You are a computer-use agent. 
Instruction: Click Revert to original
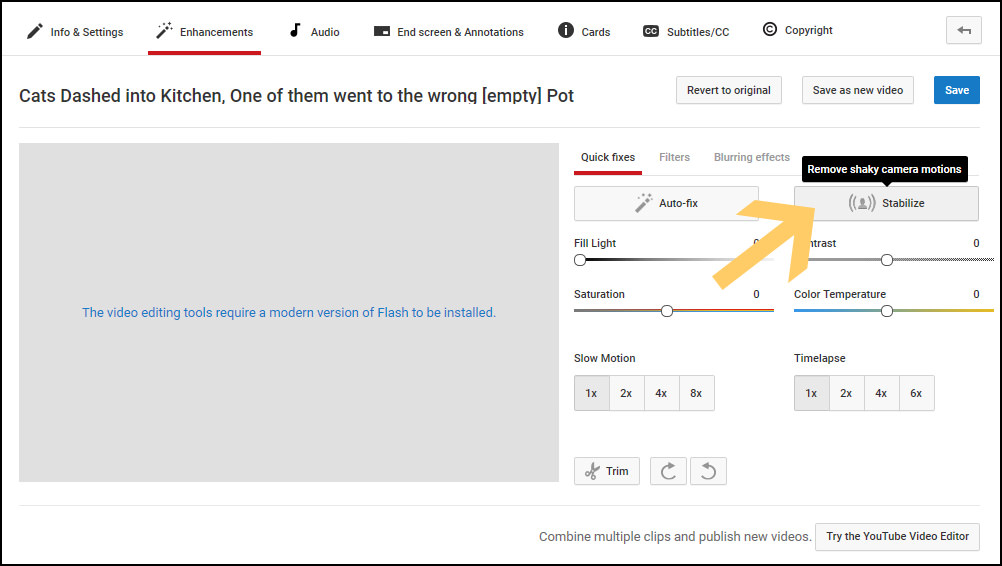pos(728,90)
